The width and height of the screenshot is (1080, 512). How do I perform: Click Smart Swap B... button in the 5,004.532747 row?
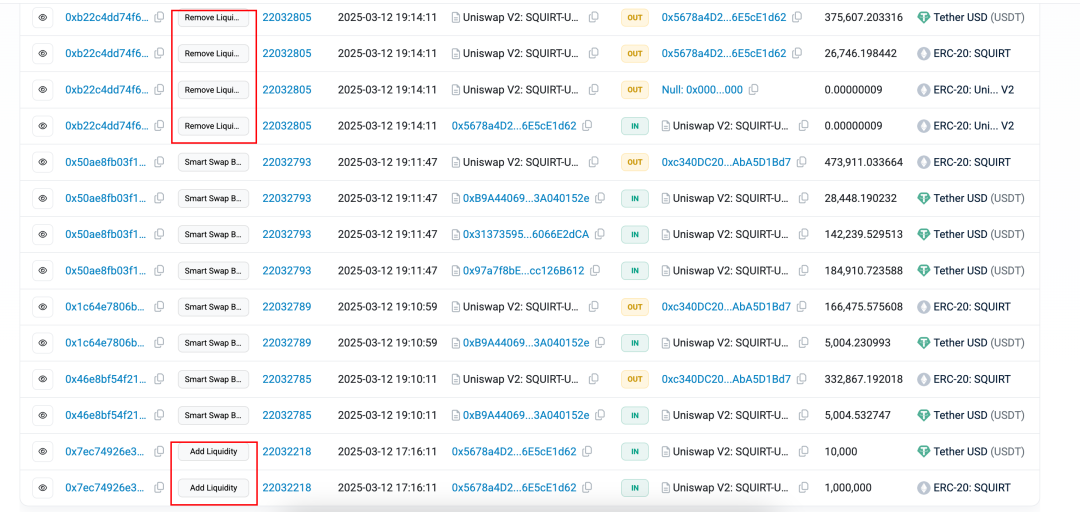[213, 416]
